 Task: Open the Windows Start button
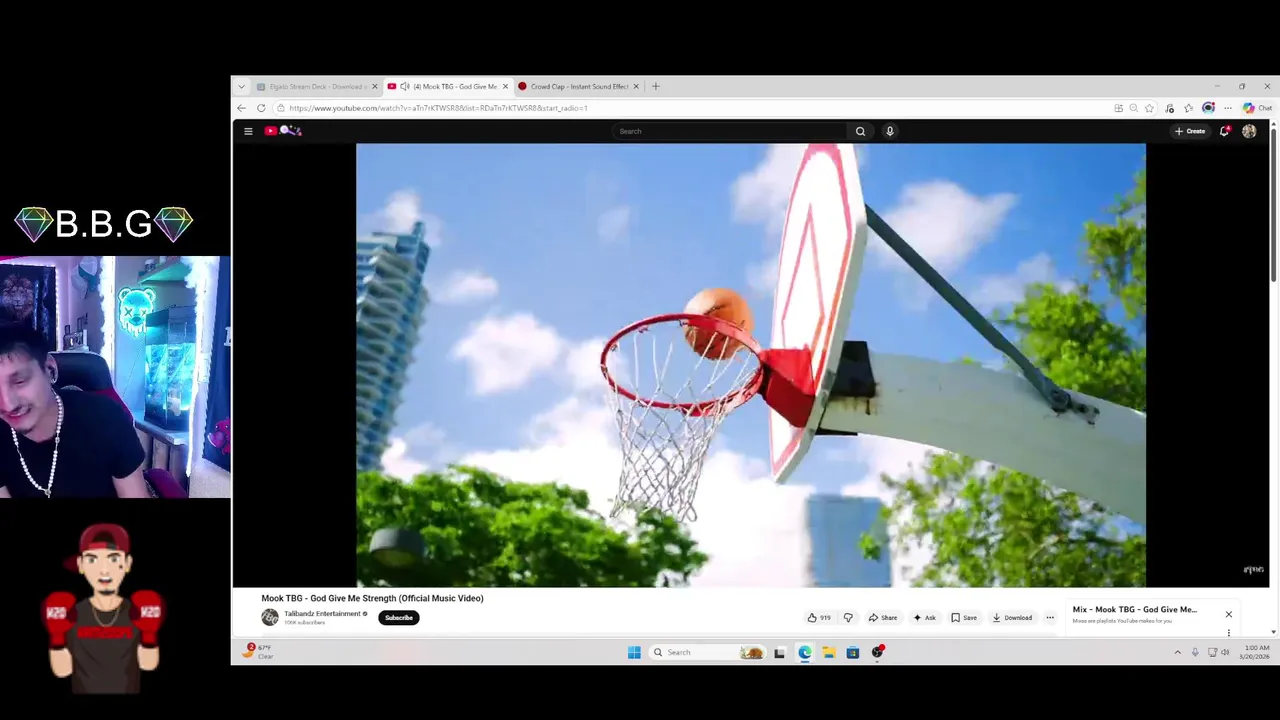coord(634,652)
